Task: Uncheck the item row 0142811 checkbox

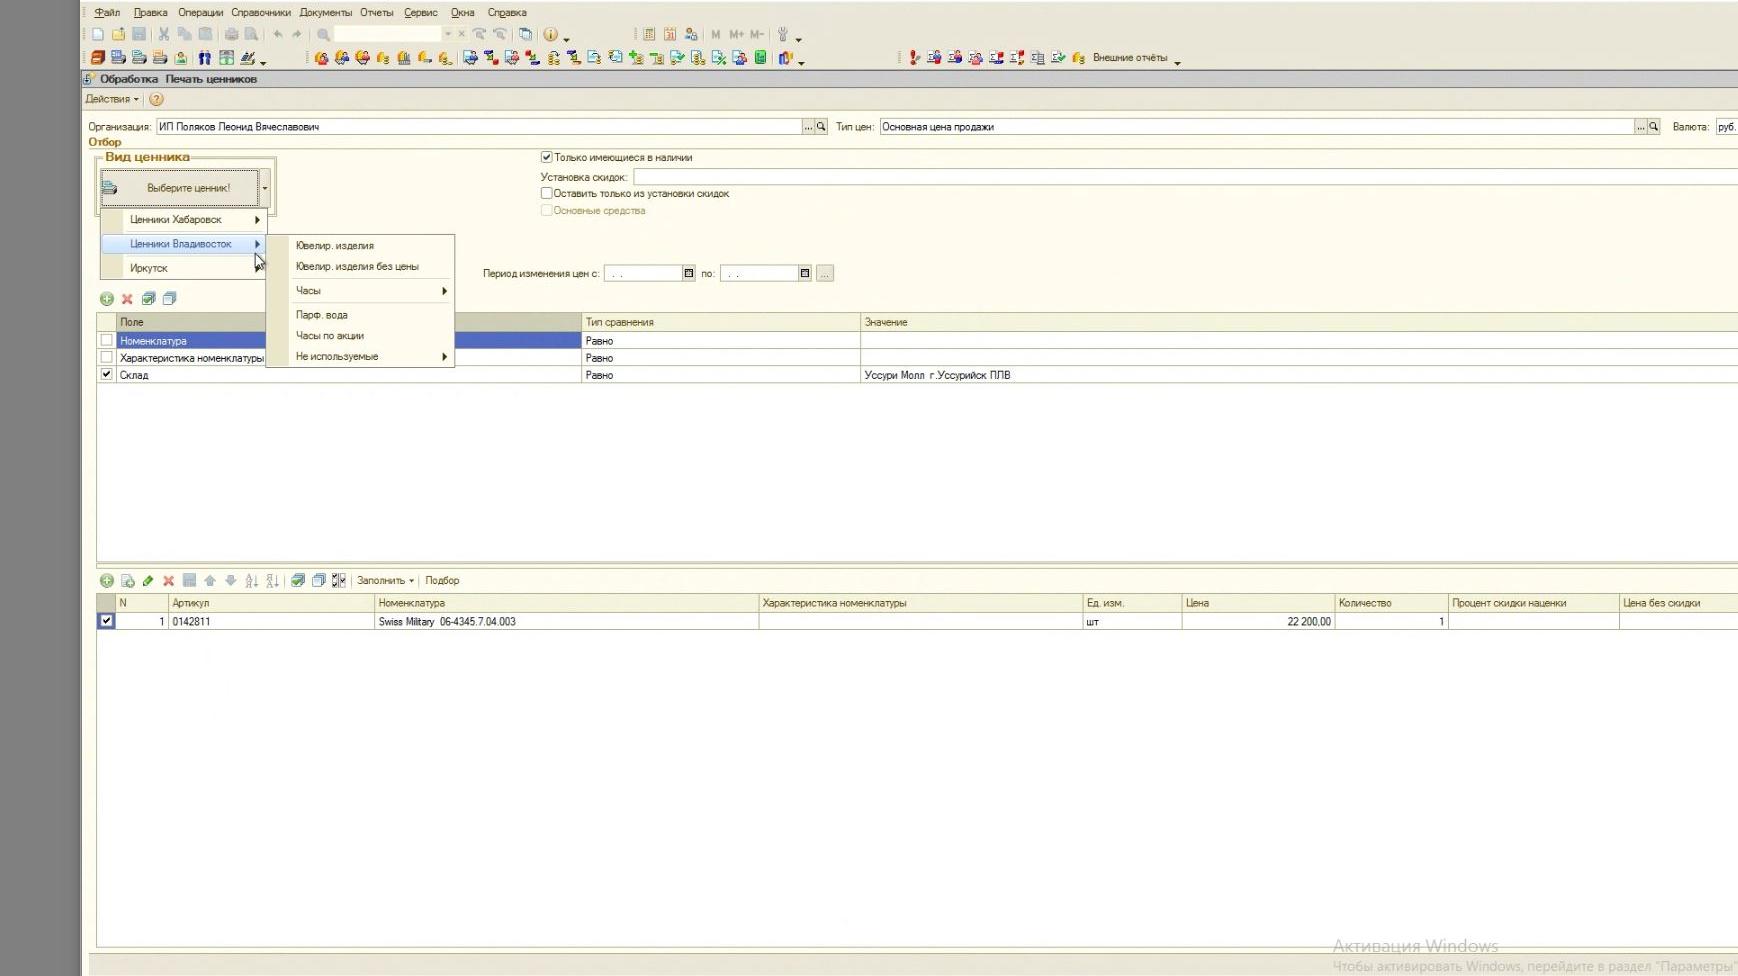Action: tap(107, 621)
